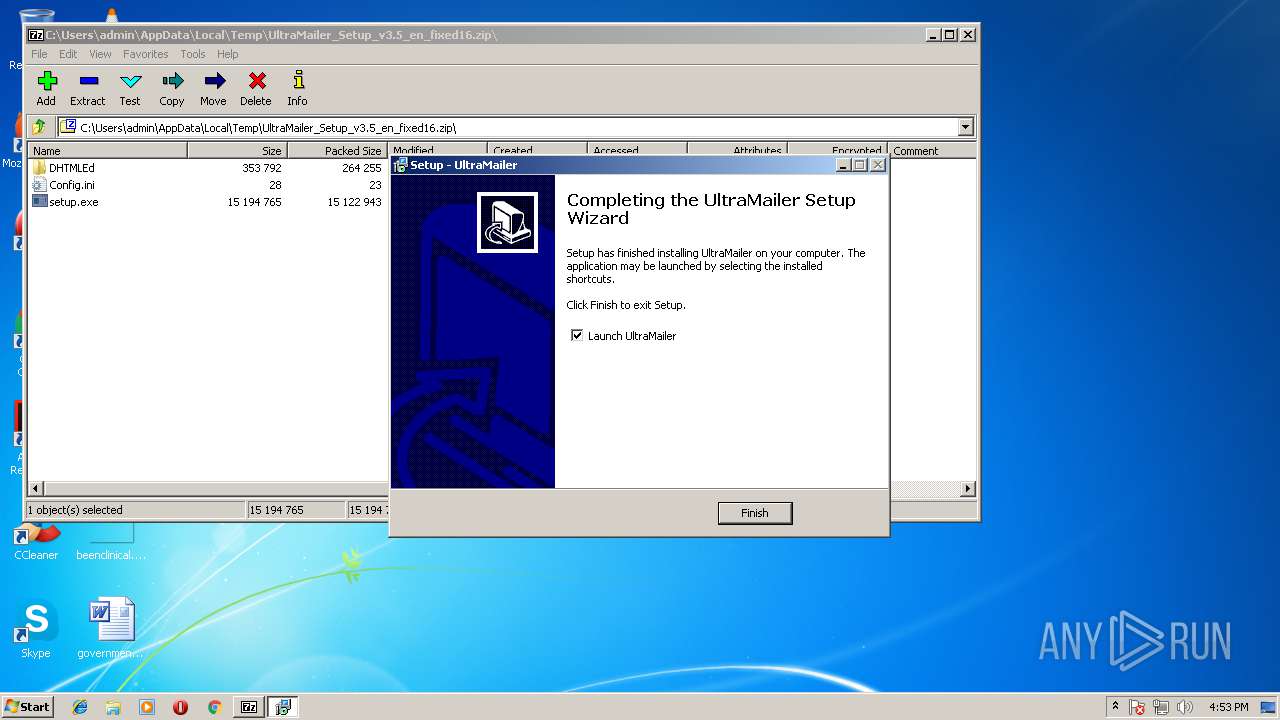
Task: Go up one folder level in 7-Zip
Action: tap(39, 127)
